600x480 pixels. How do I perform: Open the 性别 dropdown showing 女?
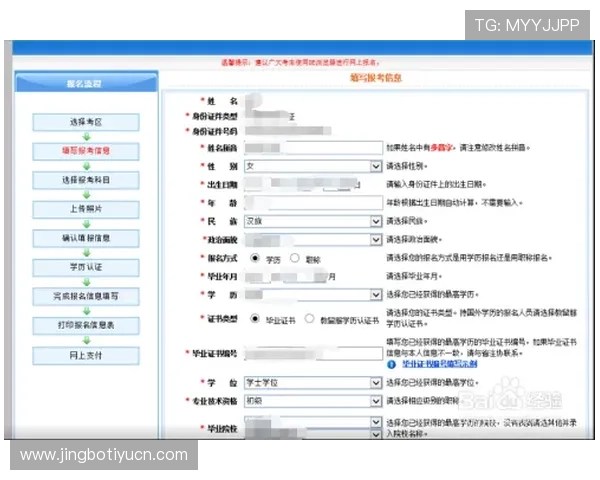click(313, 167)
